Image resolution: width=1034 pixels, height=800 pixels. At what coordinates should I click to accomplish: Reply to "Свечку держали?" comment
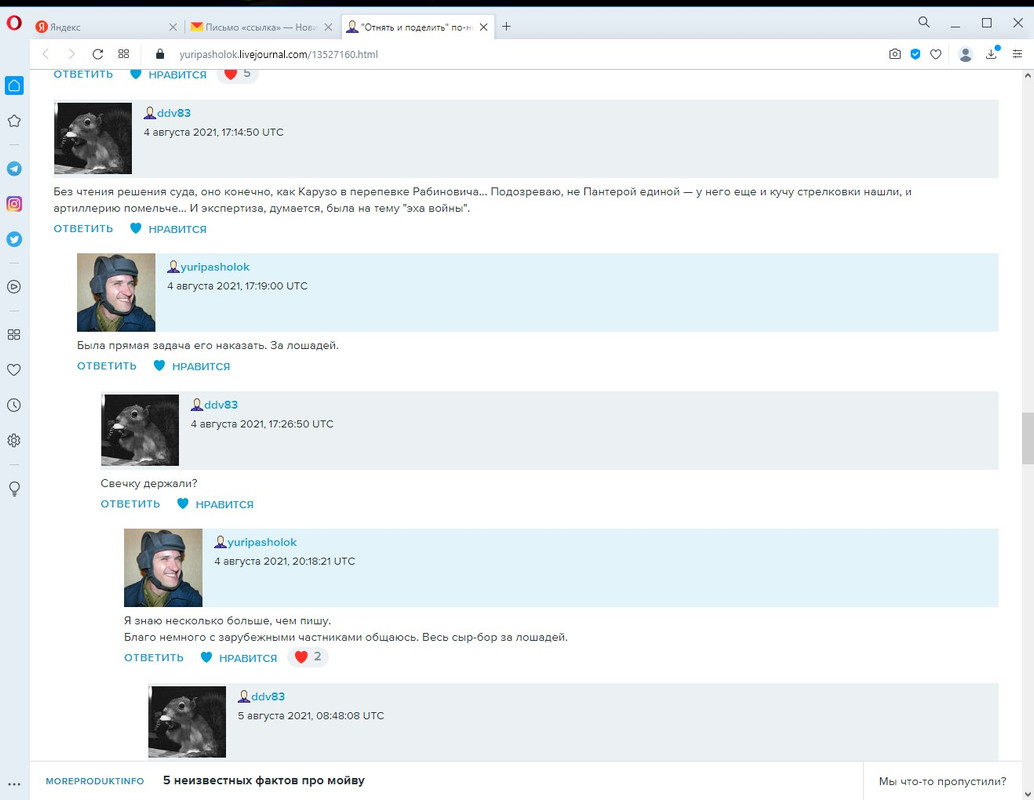click(131, 504)
